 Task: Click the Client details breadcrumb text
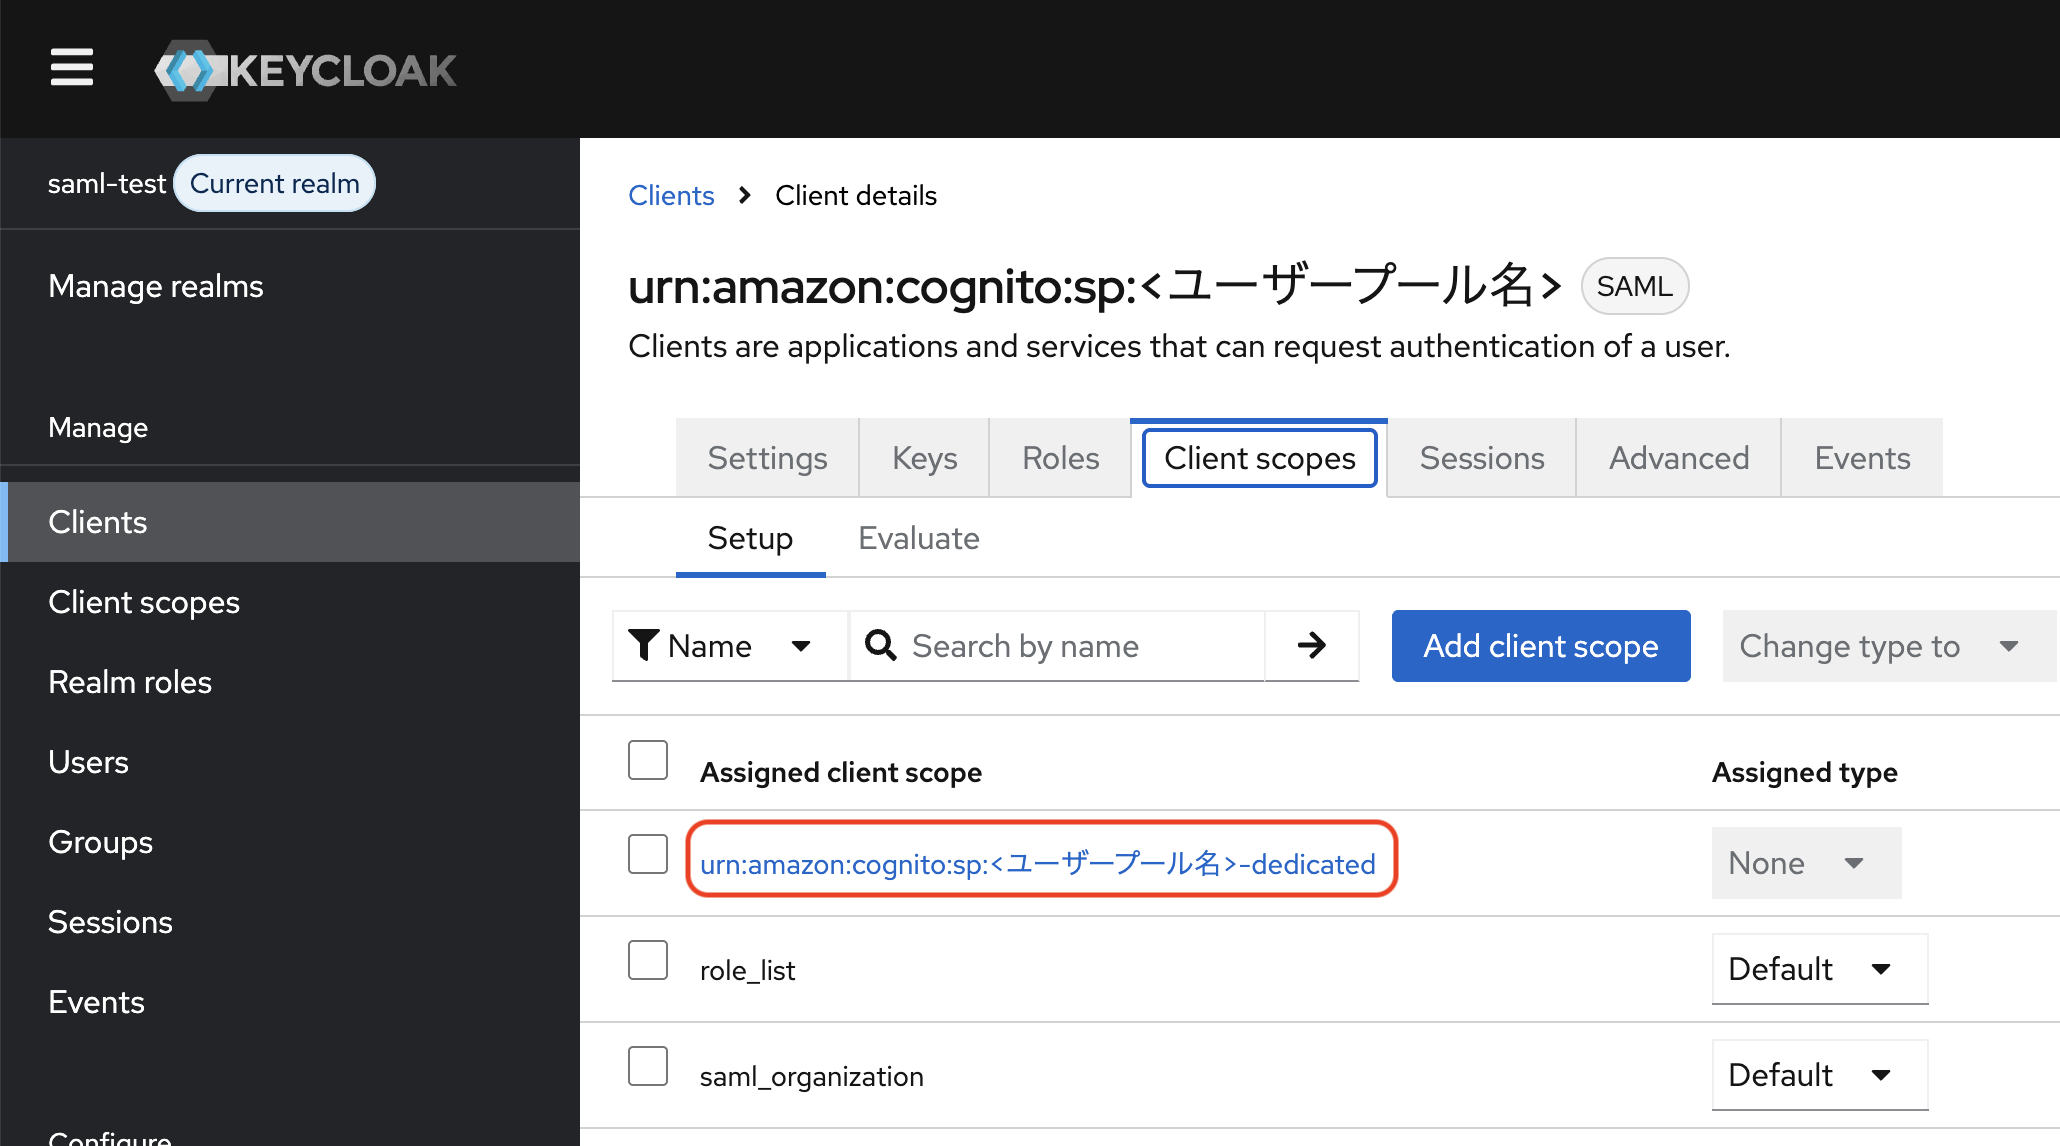856,195
